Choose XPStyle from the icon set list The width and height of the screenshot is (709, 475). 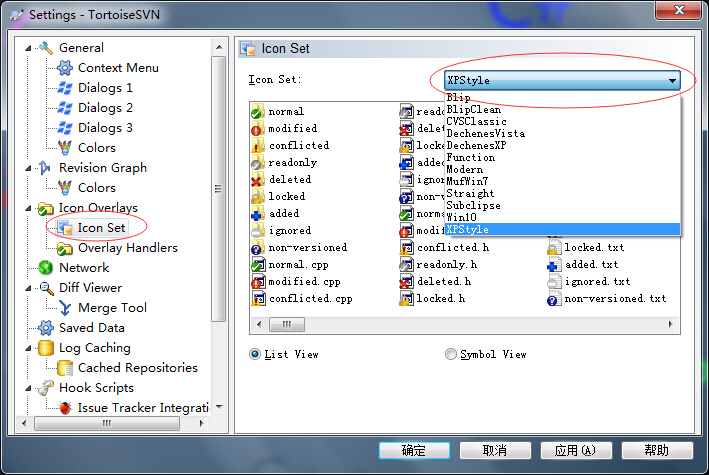pyautogui.click(x=562, y=229)
